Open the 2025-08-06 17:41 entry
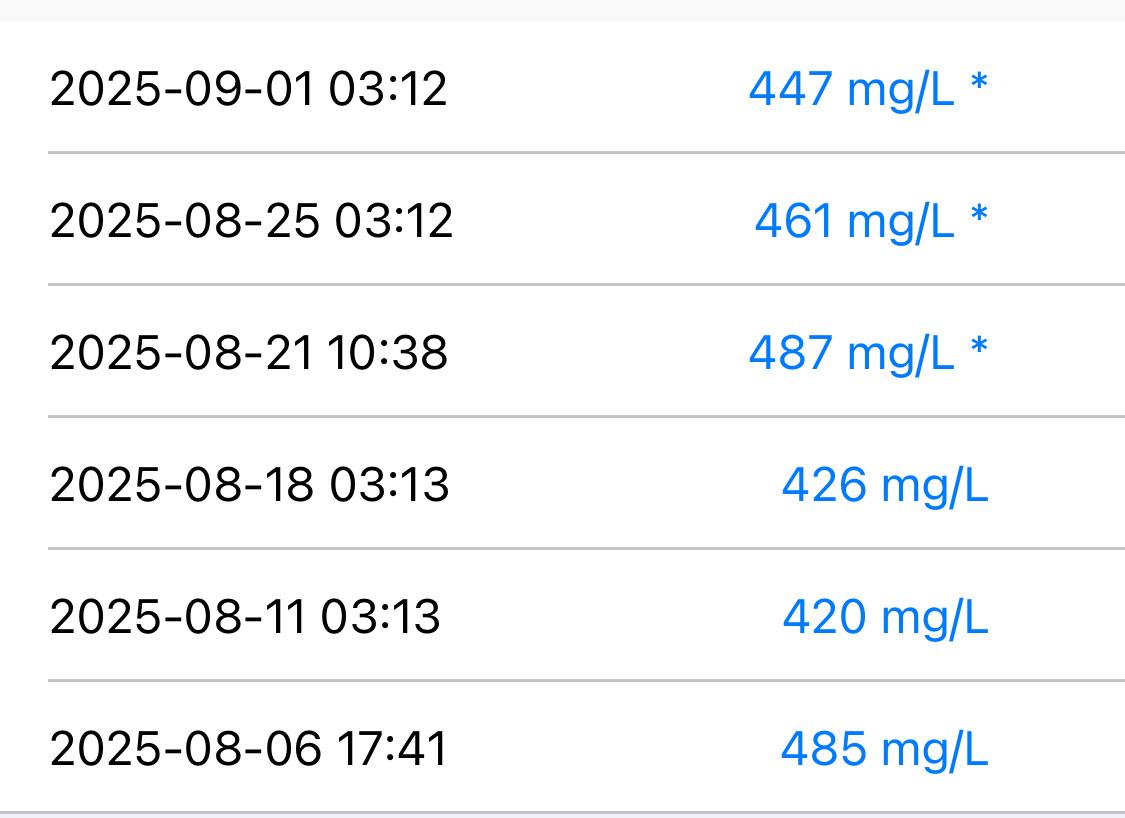Screen dimensions: 1125x818 562,747
